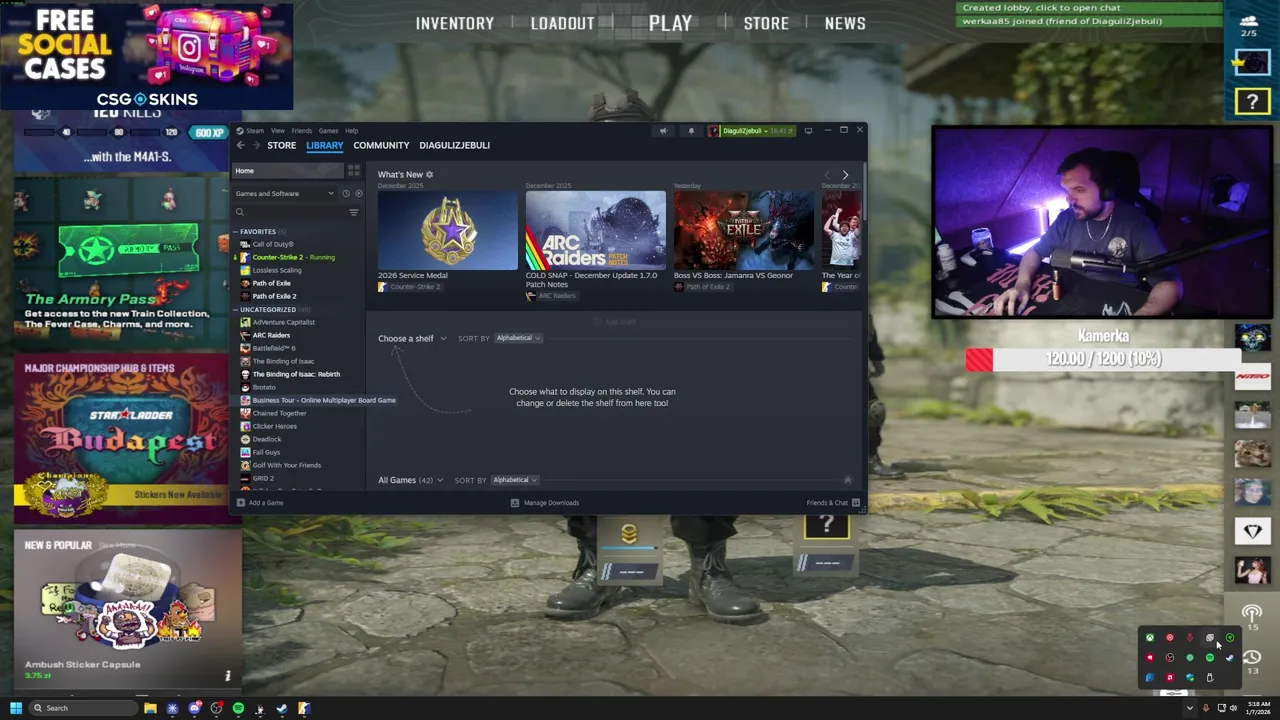Collapse the Favorites category
The image size is (1280, 720).
pyautogui.click(x=236, y=231)
